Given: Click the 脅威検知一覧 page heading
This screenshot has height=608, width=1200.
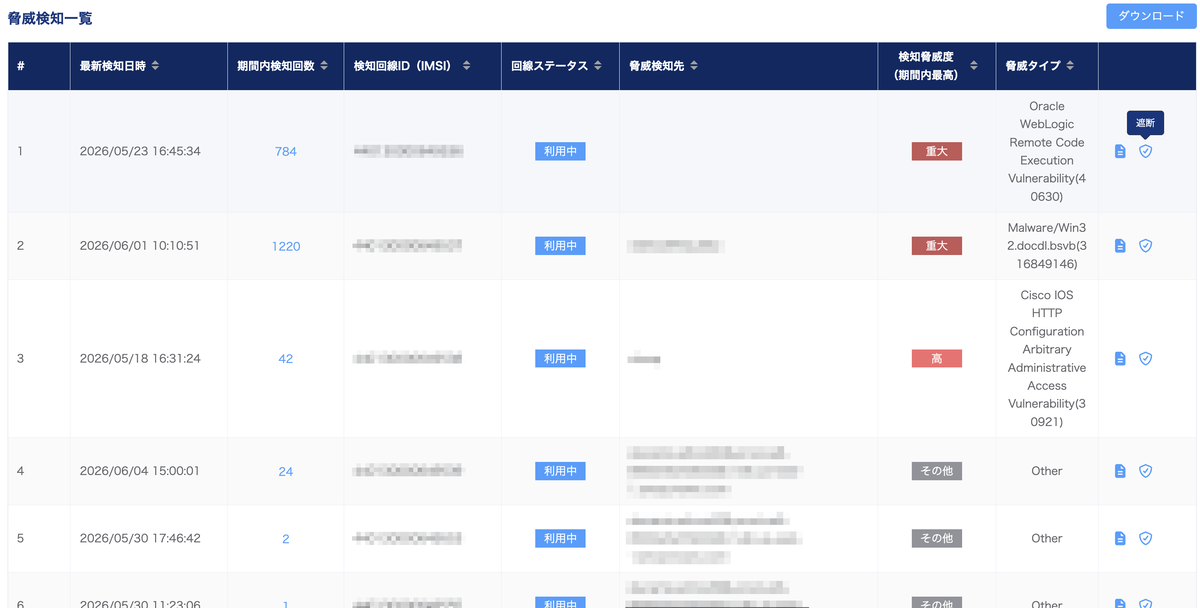Looking at the screenshot, I should (50, 18).
